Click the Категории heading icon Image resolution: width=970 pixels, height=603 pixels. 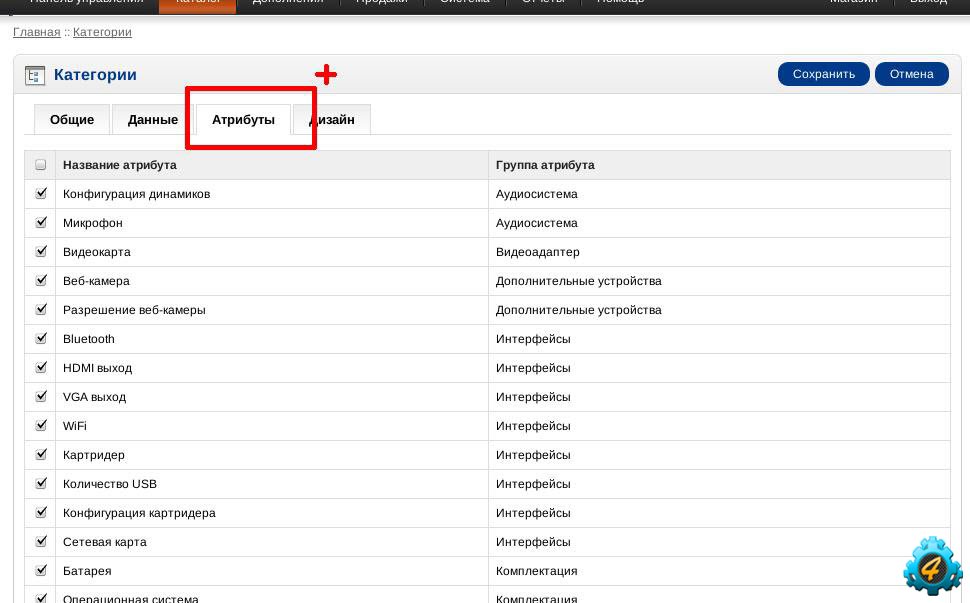point(35,75)
